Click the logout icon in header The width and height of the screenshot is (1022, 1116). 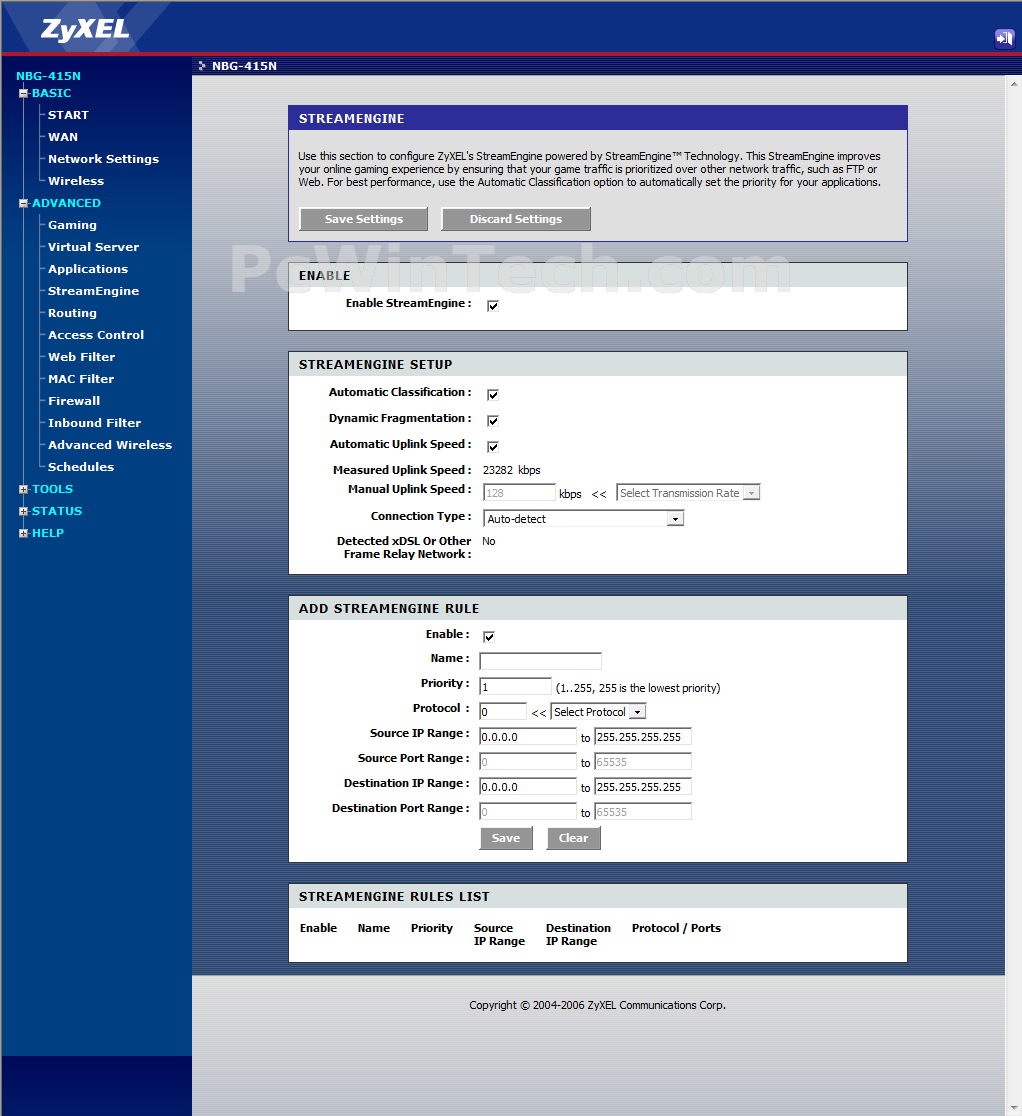(1004, 38)
